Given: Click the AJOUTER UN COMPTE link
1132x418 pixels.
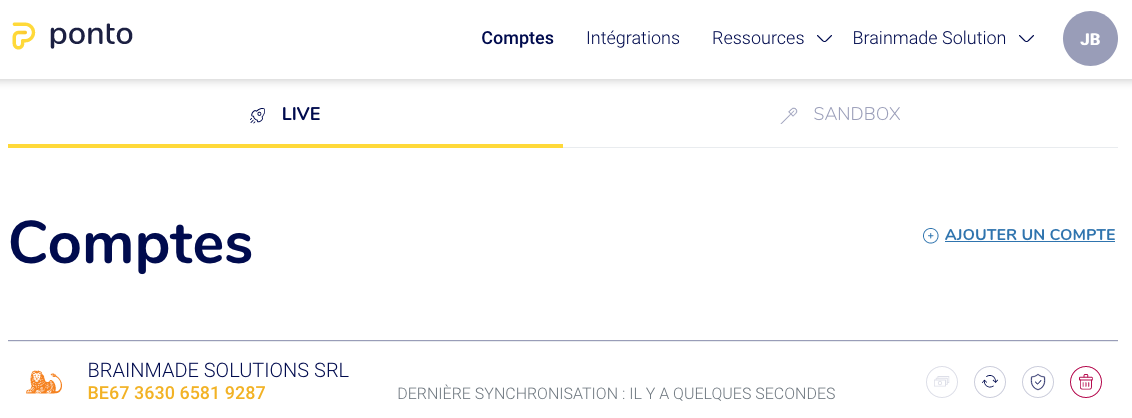Looking at the screenshot, I should pos(1029,235).
